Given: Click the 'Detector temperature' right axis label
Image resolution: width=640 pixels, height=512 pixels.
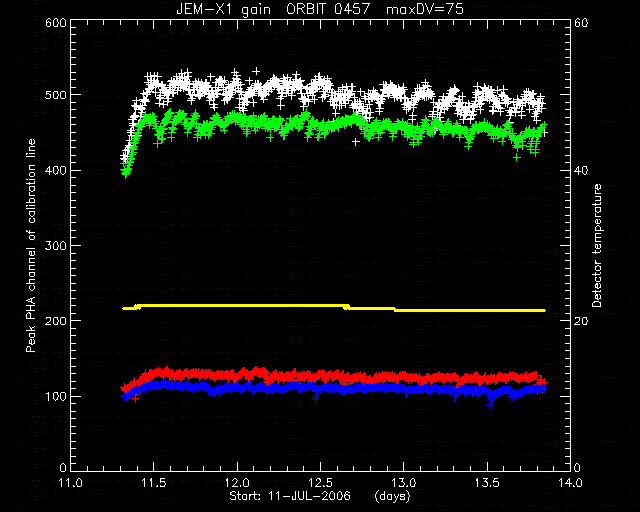Looking at the screenshot, I should 597,245.
